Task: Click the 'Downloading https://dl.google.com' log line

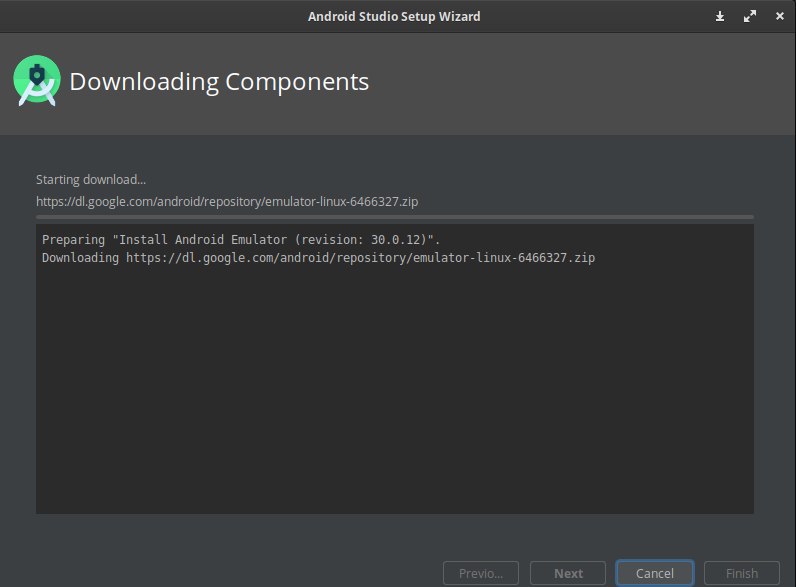Action: point(318,258)
